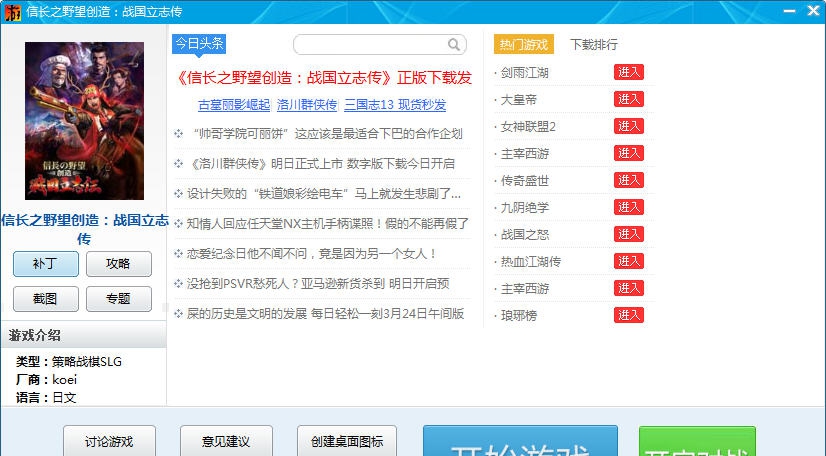Click 进入 next to 大皇帝

[628, 99]
